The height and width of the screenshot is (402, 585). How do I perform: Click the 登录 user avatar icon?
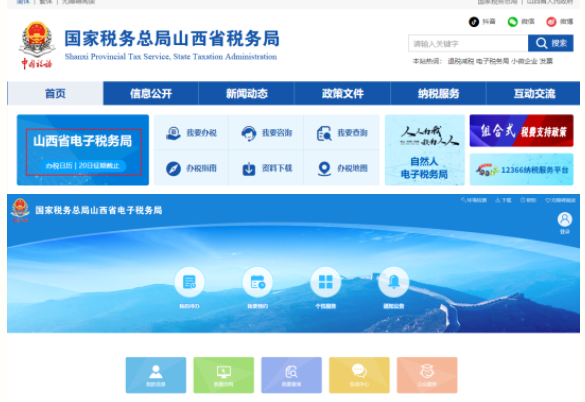pos(564,219)
